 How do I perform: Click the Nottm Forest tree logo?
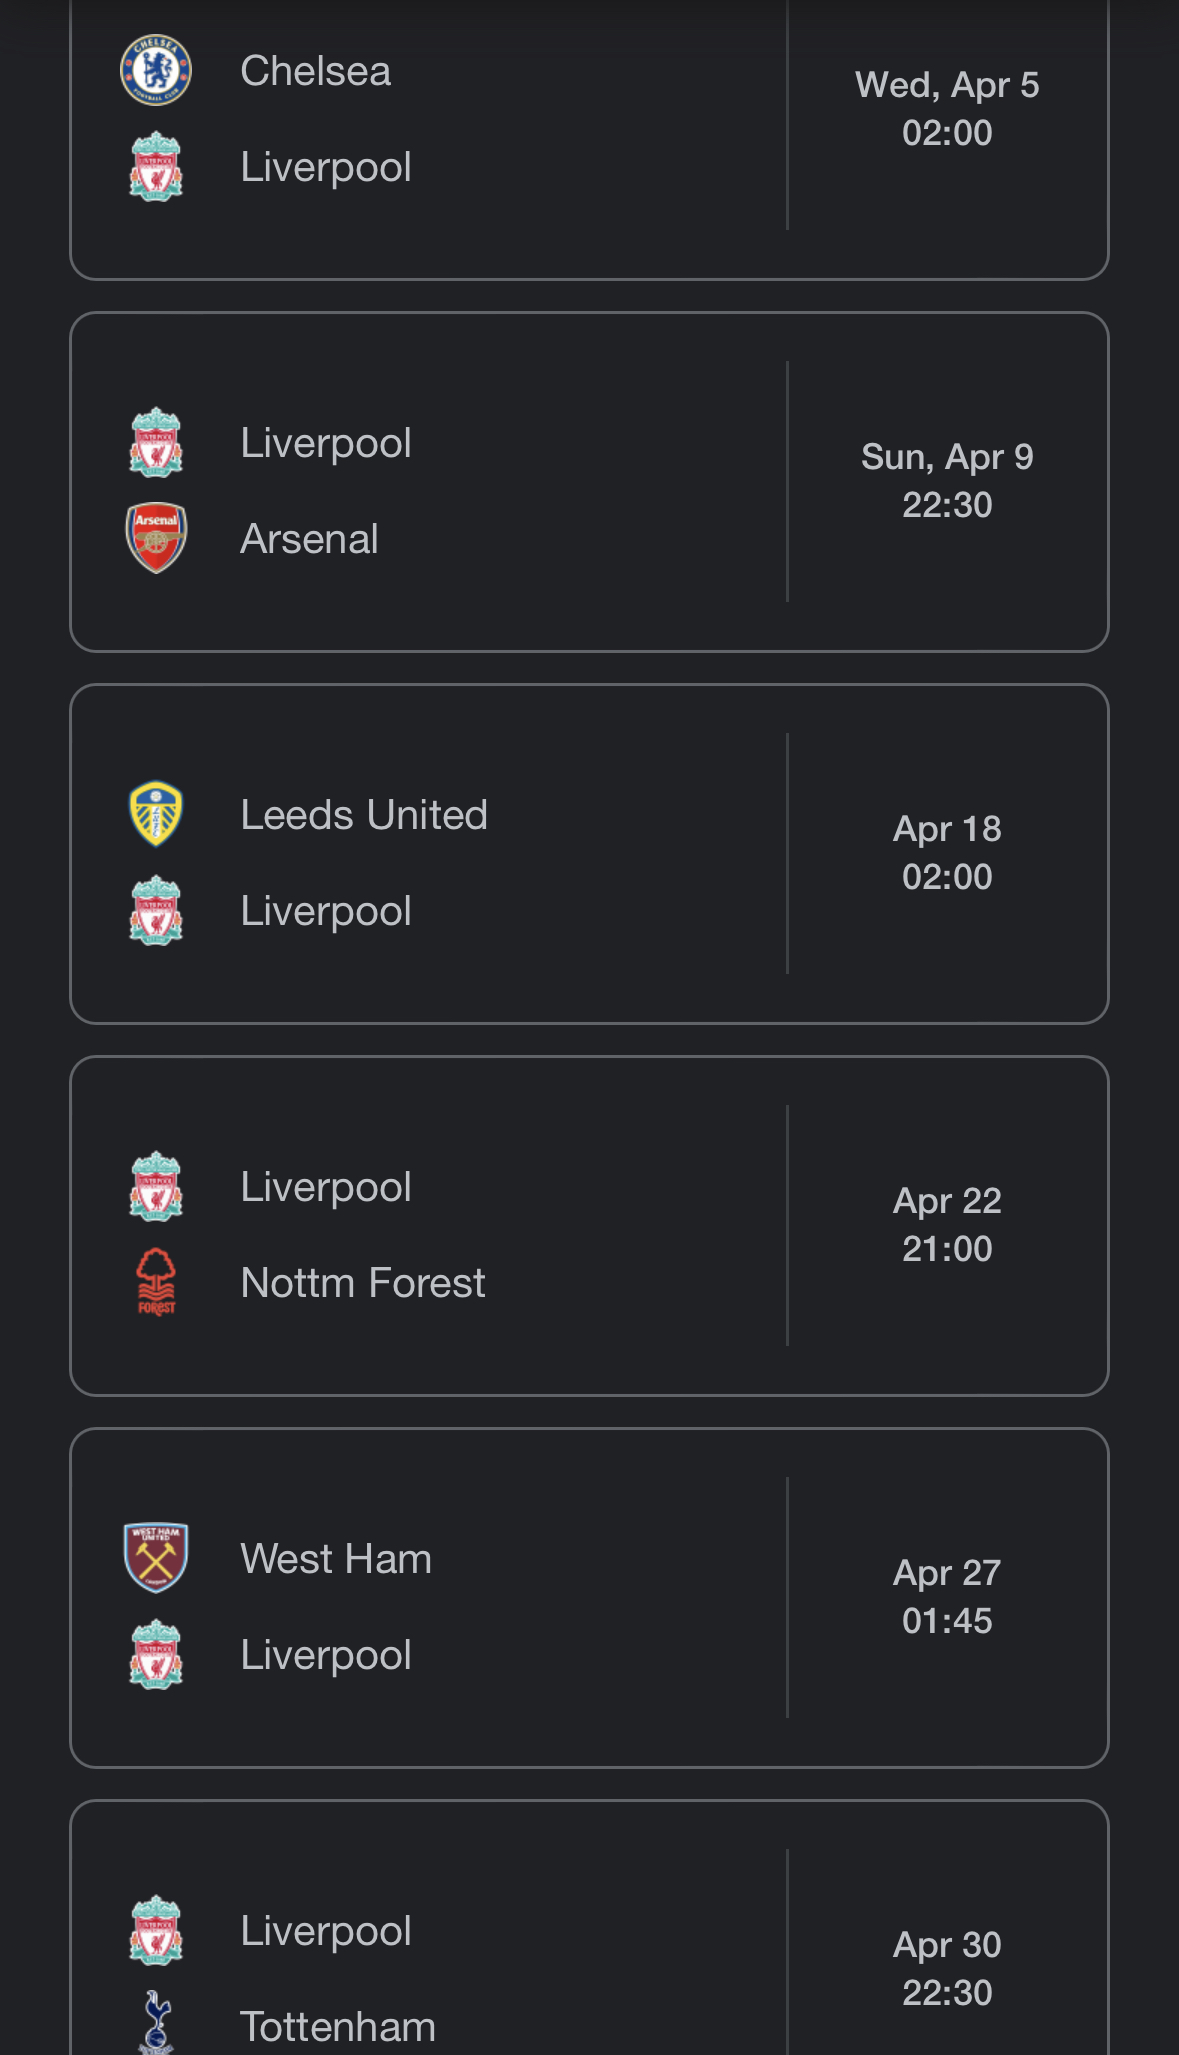(x=156, y=1282)
